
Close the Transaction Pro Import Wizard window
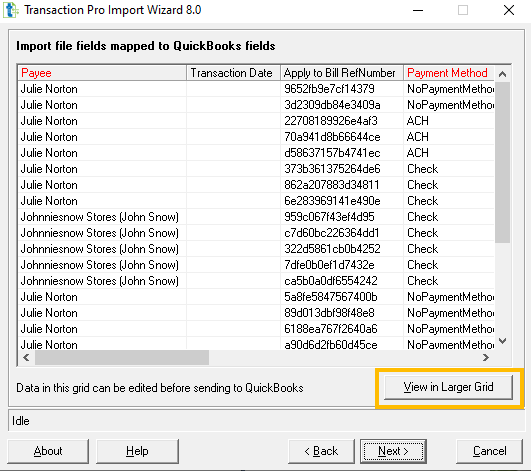[509, 10]
